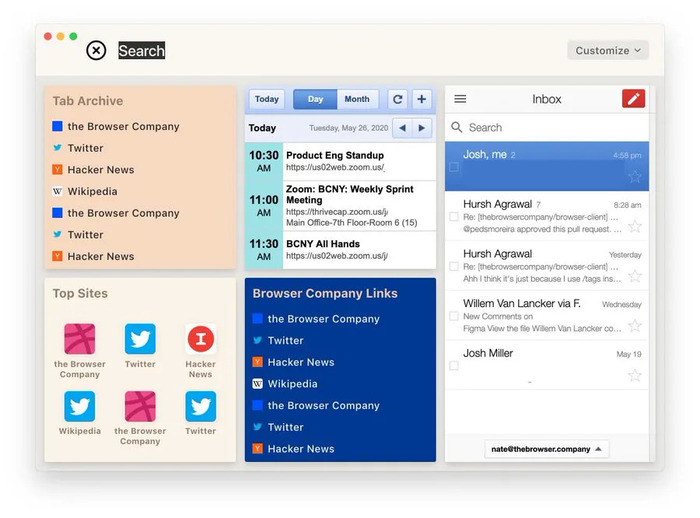This screenshot has width=700, height=518.
Task: Open the Josh, me email thread
Action: pyautogui.click(x=547, y=166)
